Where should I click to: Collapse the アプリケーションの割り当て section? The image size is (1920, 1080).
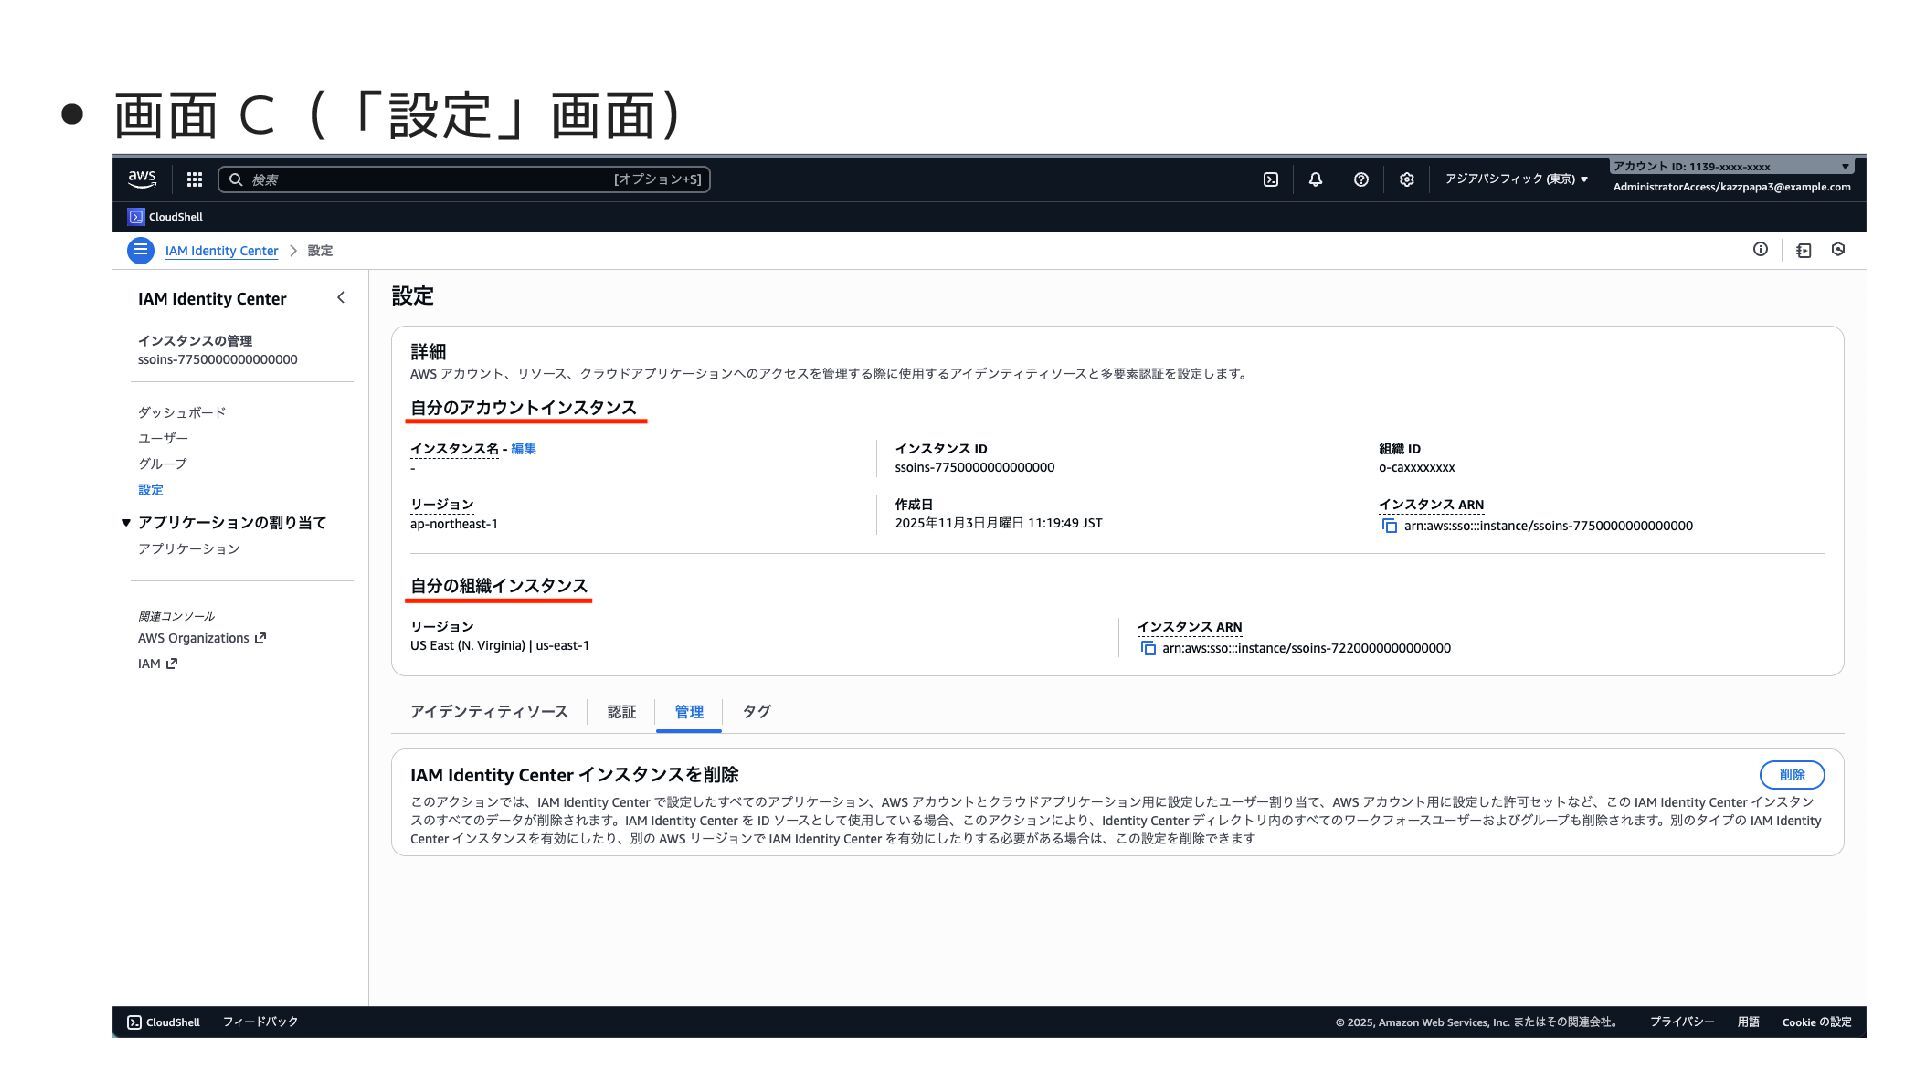(127, 523)
